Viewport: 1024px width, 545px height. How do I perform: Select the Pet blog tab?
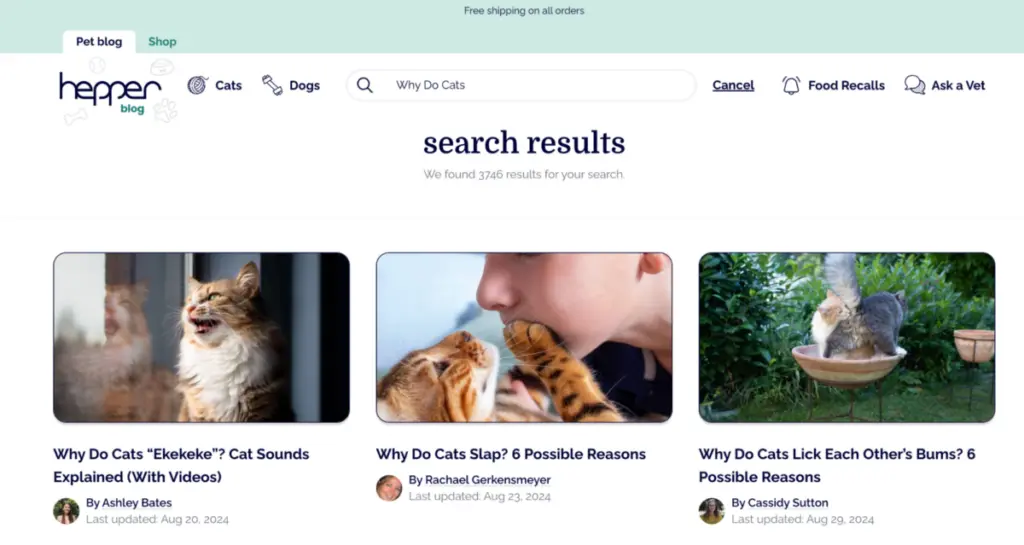[99, 41]
